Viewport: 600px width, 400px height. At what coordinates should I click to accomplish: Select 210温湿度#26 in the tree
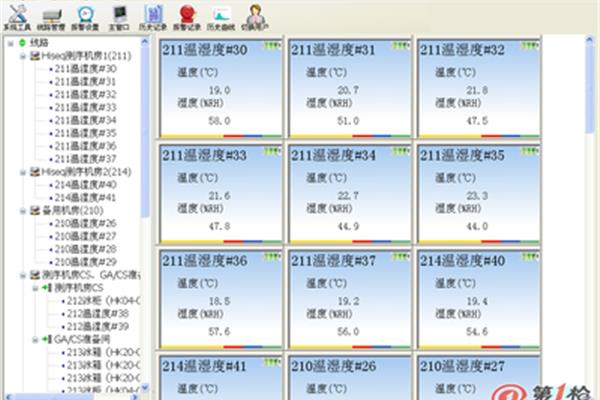(x=85, y=224)
